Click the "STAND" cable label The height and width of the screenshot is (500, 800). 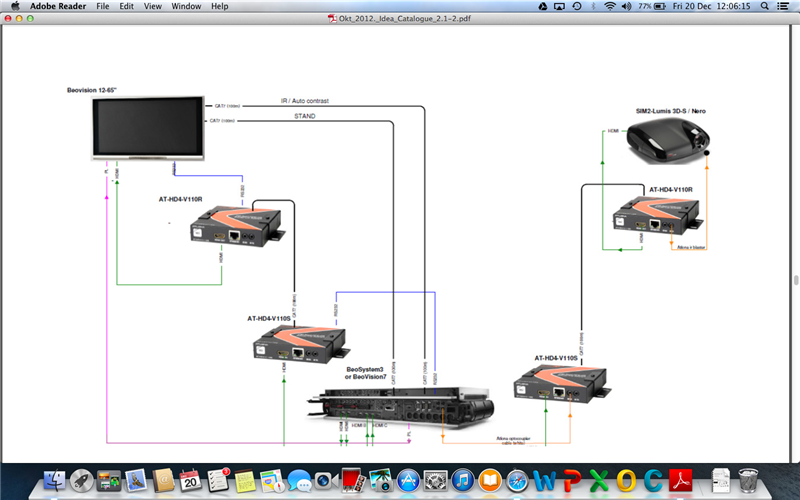tap(305, 116)
